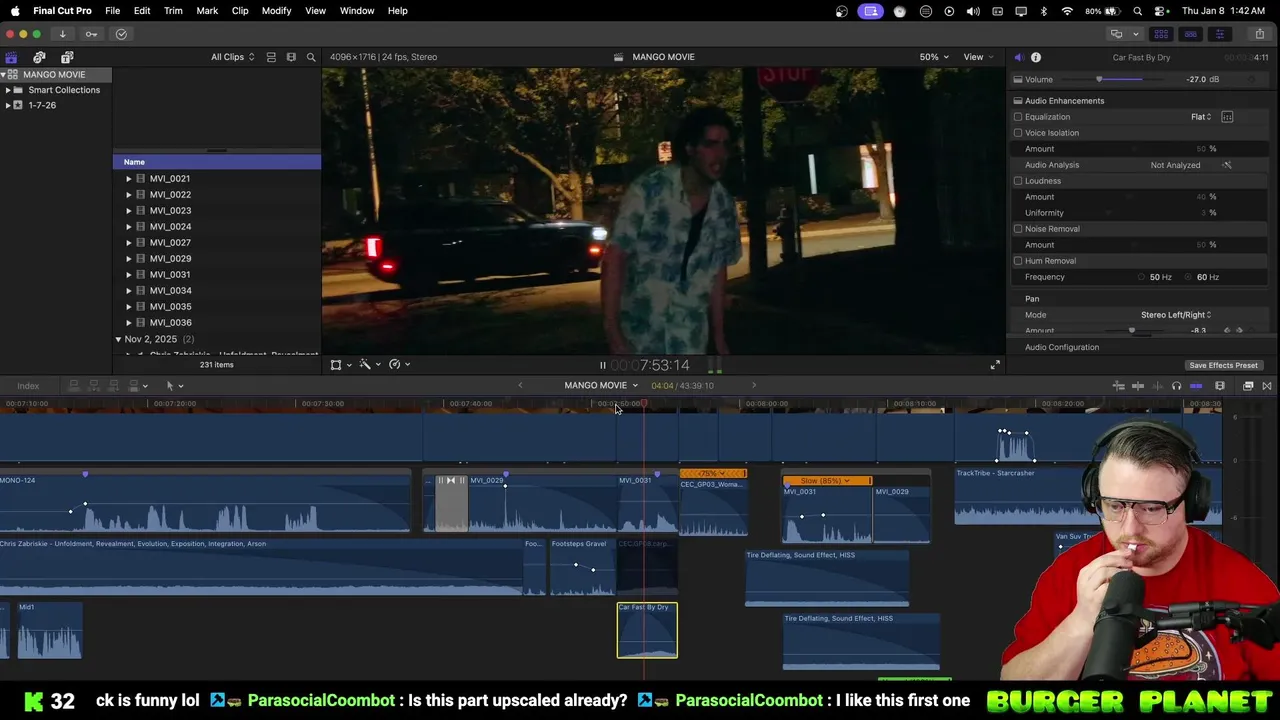
Task: Click the Audio Configuration section
Action: pos(1062,347)
